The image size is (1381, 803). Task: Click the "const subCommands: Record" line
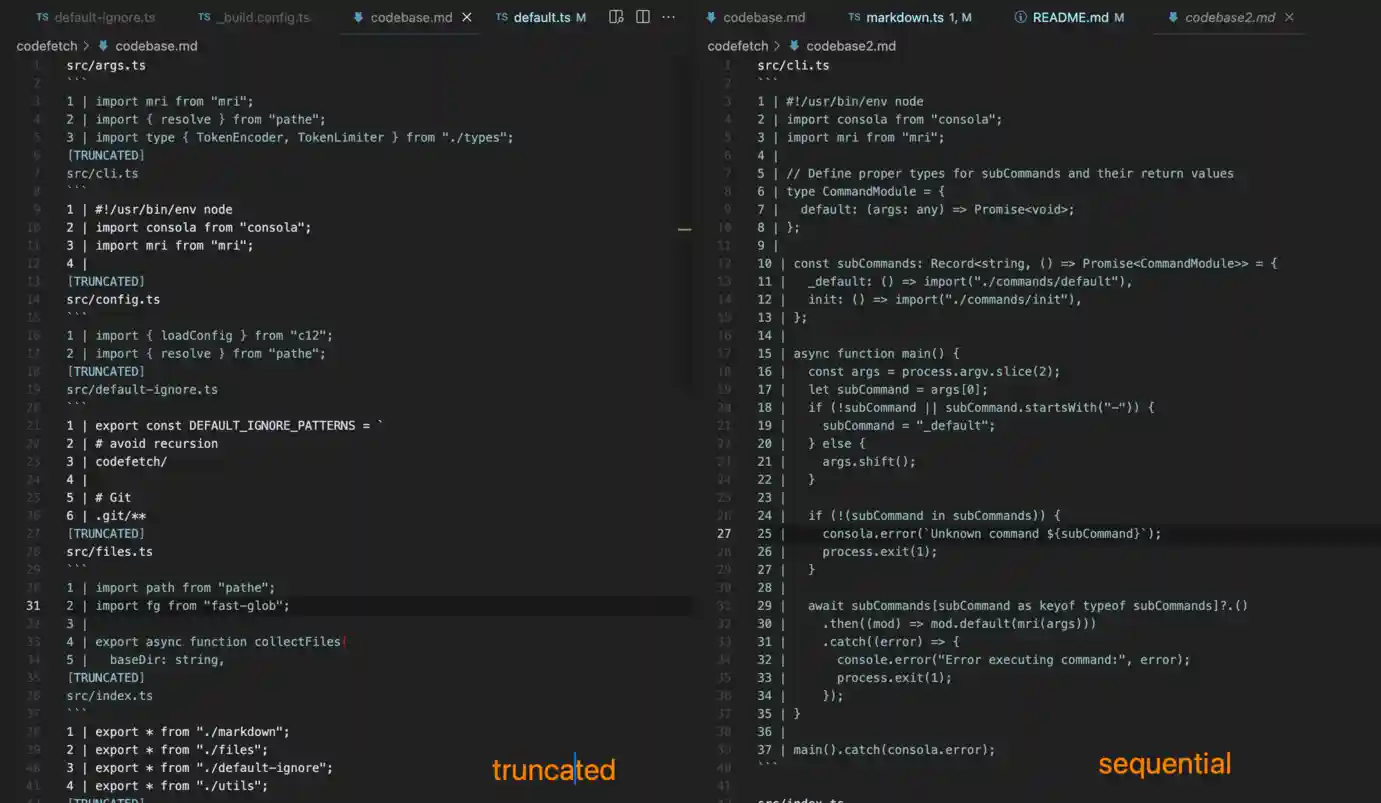click(x=1018, y=264)
